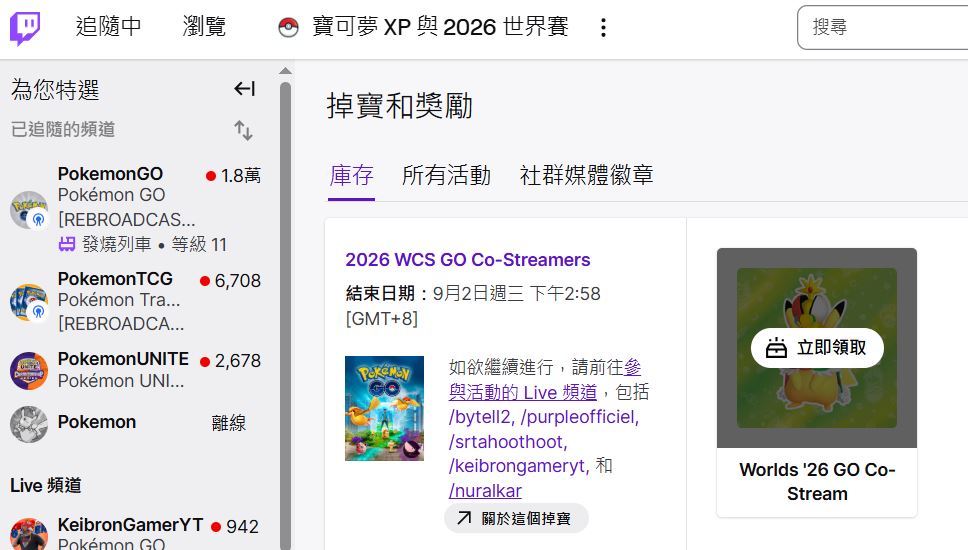
Task: Visit the /purpleofficiel channel link
Action: click(x=580, y=417)
